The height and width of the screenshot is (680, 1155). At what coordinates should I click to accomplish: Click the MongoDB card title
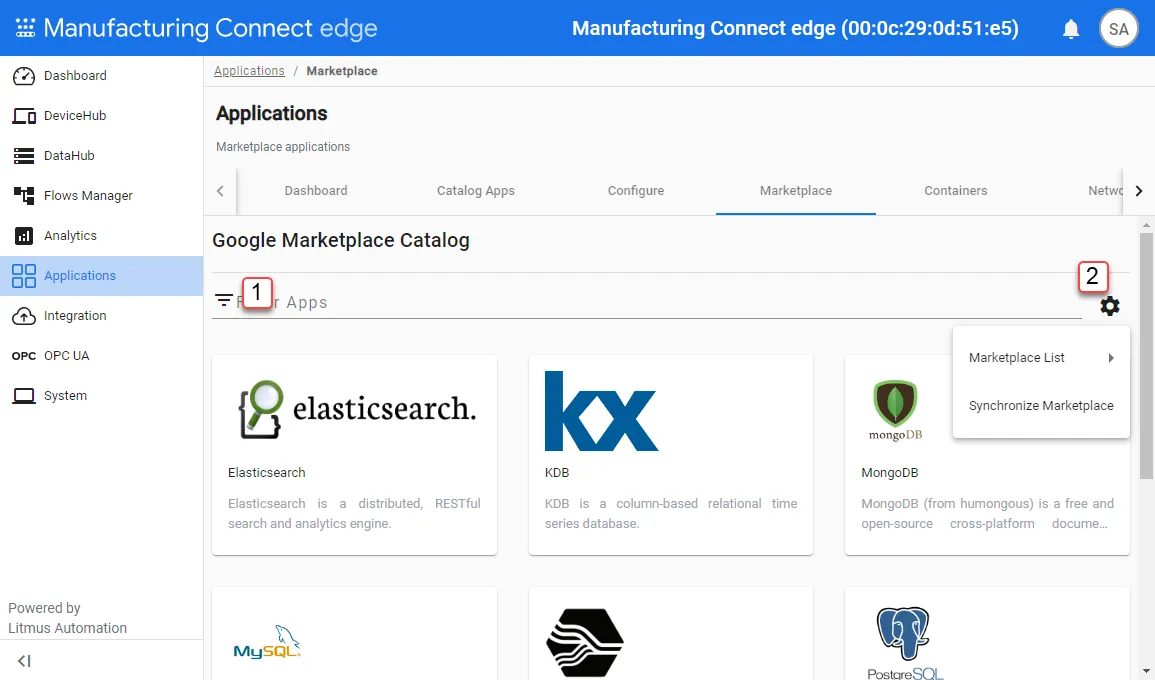click(x=890, y=473)
